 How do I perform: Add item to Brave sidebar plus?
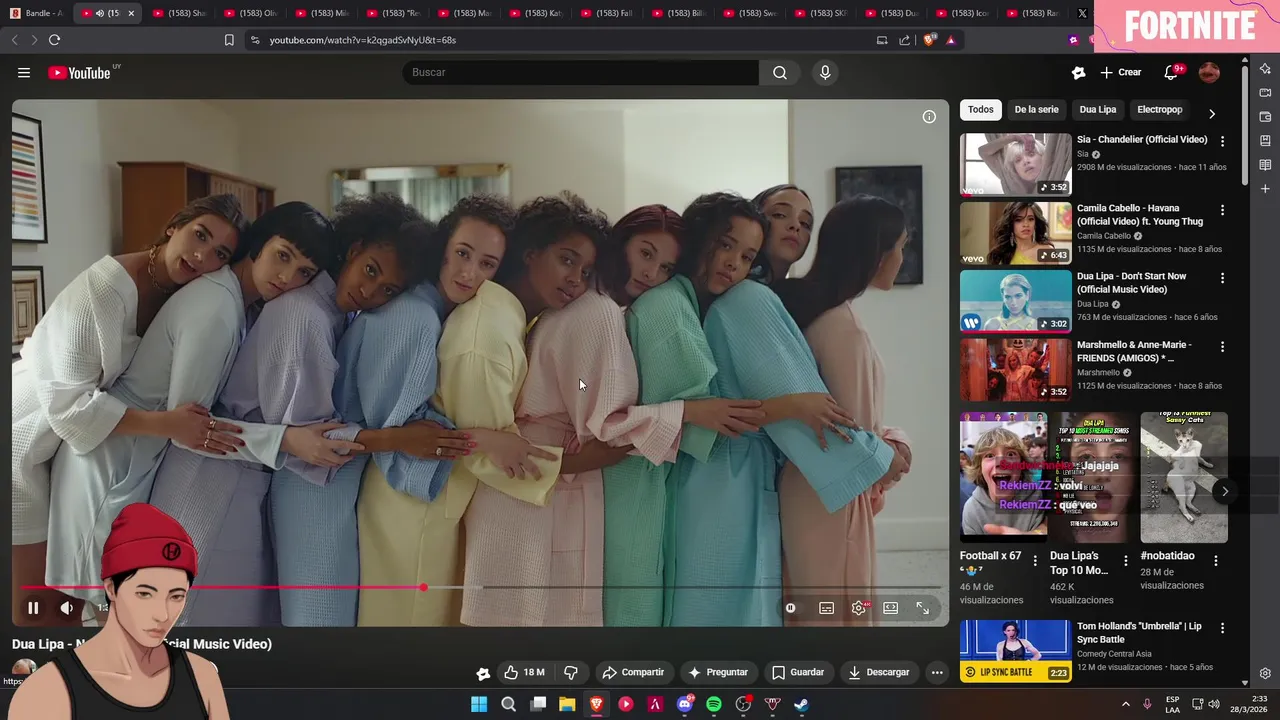click(x=1265, y=189)
